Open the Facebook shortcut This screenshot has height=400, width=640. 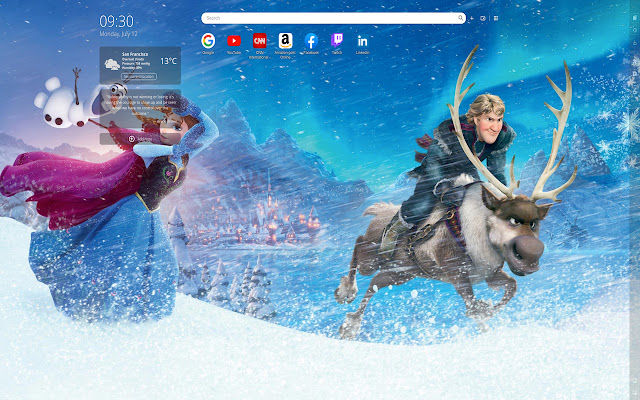311,41
